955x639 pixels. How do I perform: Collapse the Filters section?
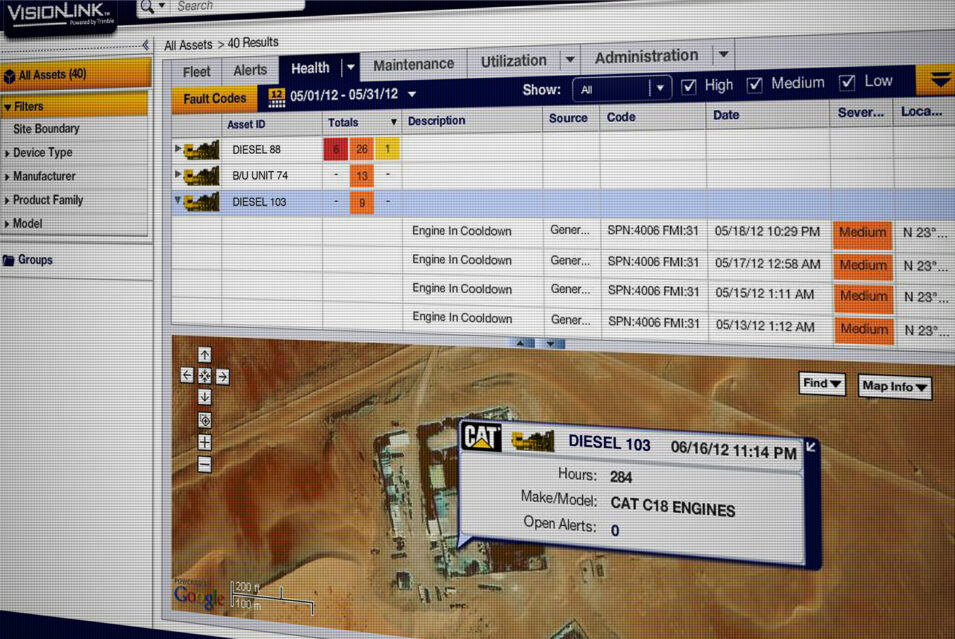click(7, 107)
